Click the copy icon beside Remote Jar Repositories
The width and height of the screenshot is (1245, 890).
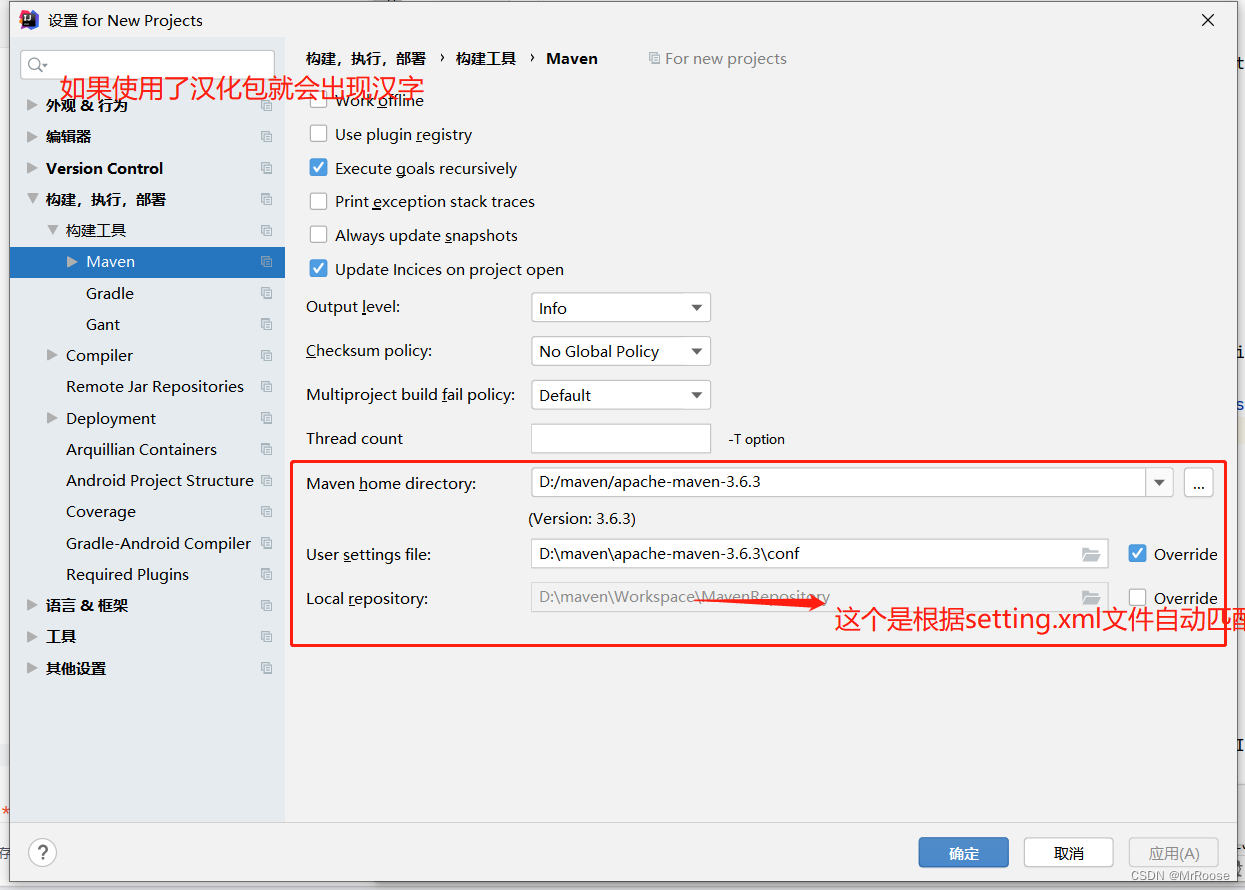[266, 386]
